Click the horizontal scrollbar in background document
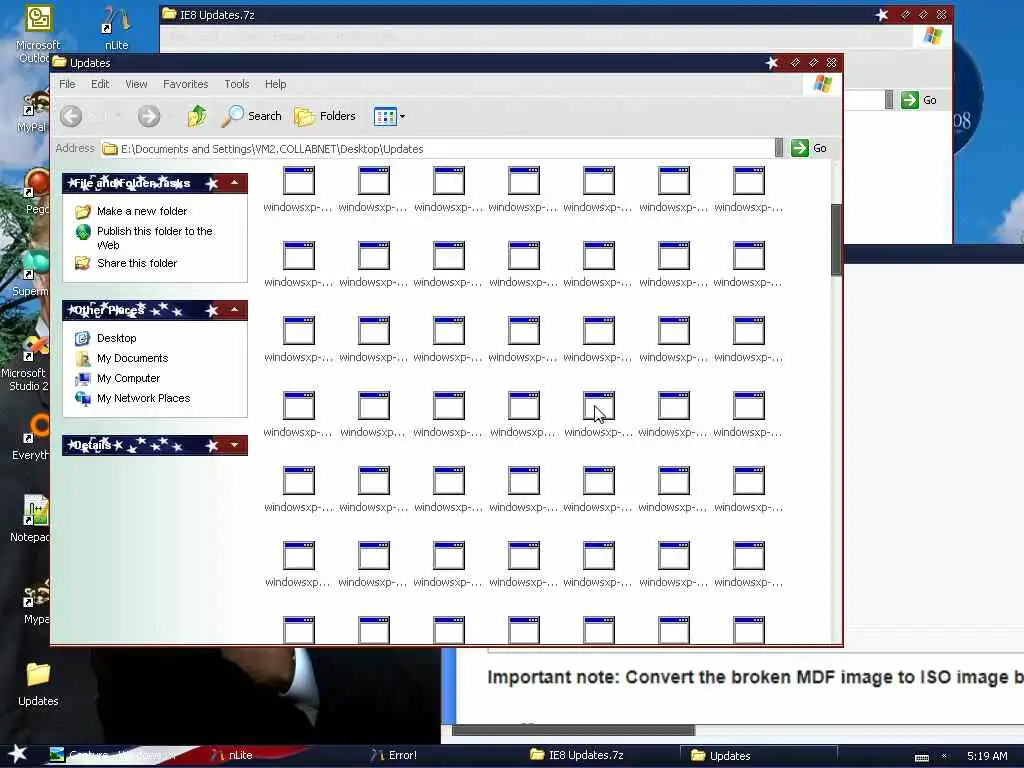 click(573, 730)
